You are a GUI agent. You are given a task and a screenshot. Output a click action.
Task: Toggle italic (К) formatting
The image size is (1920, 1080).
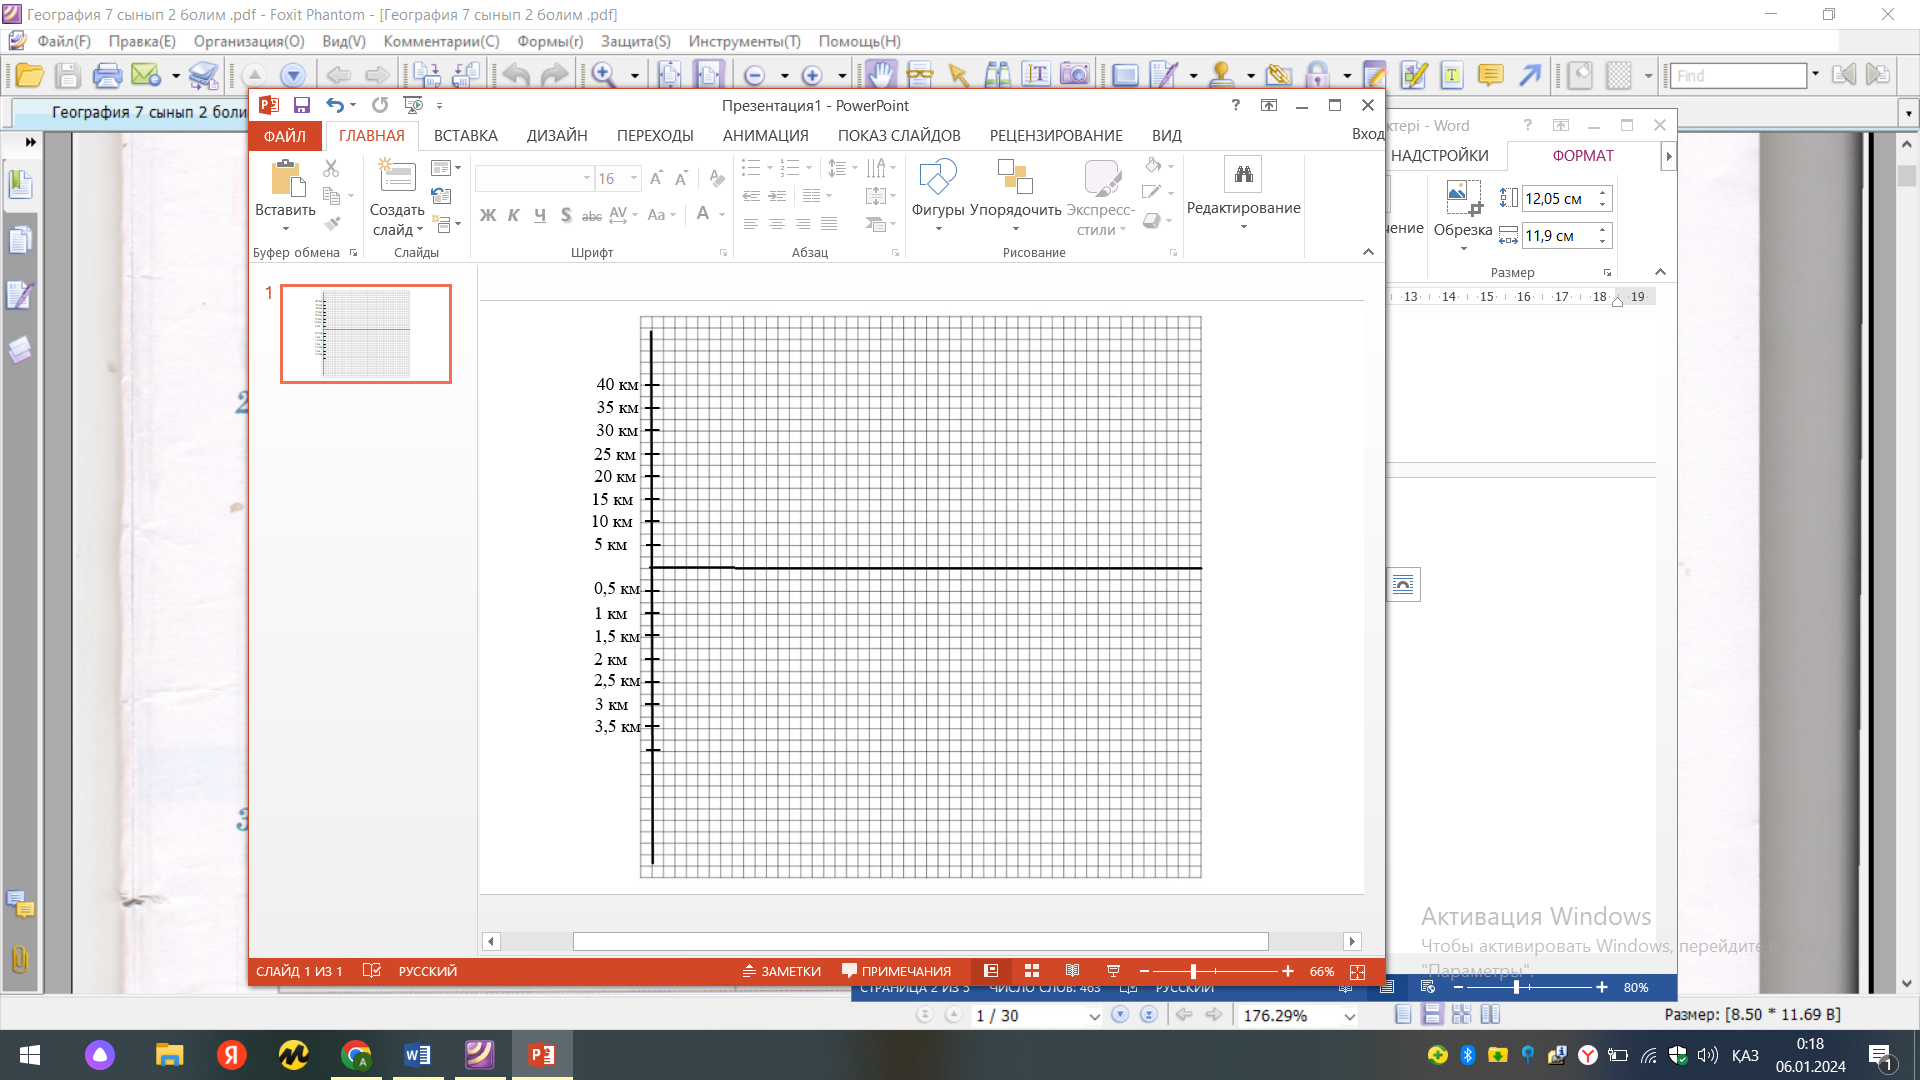coord(513,215)
